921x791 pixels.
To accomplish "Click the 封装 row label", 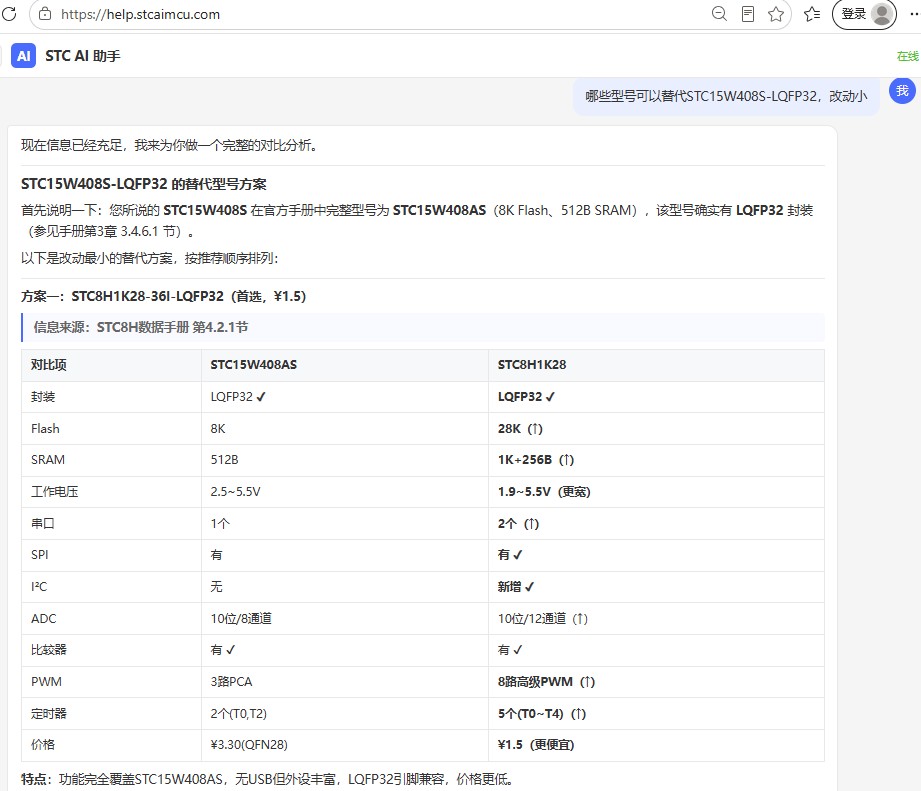I will pyautogui.click(x=43, y=397).
